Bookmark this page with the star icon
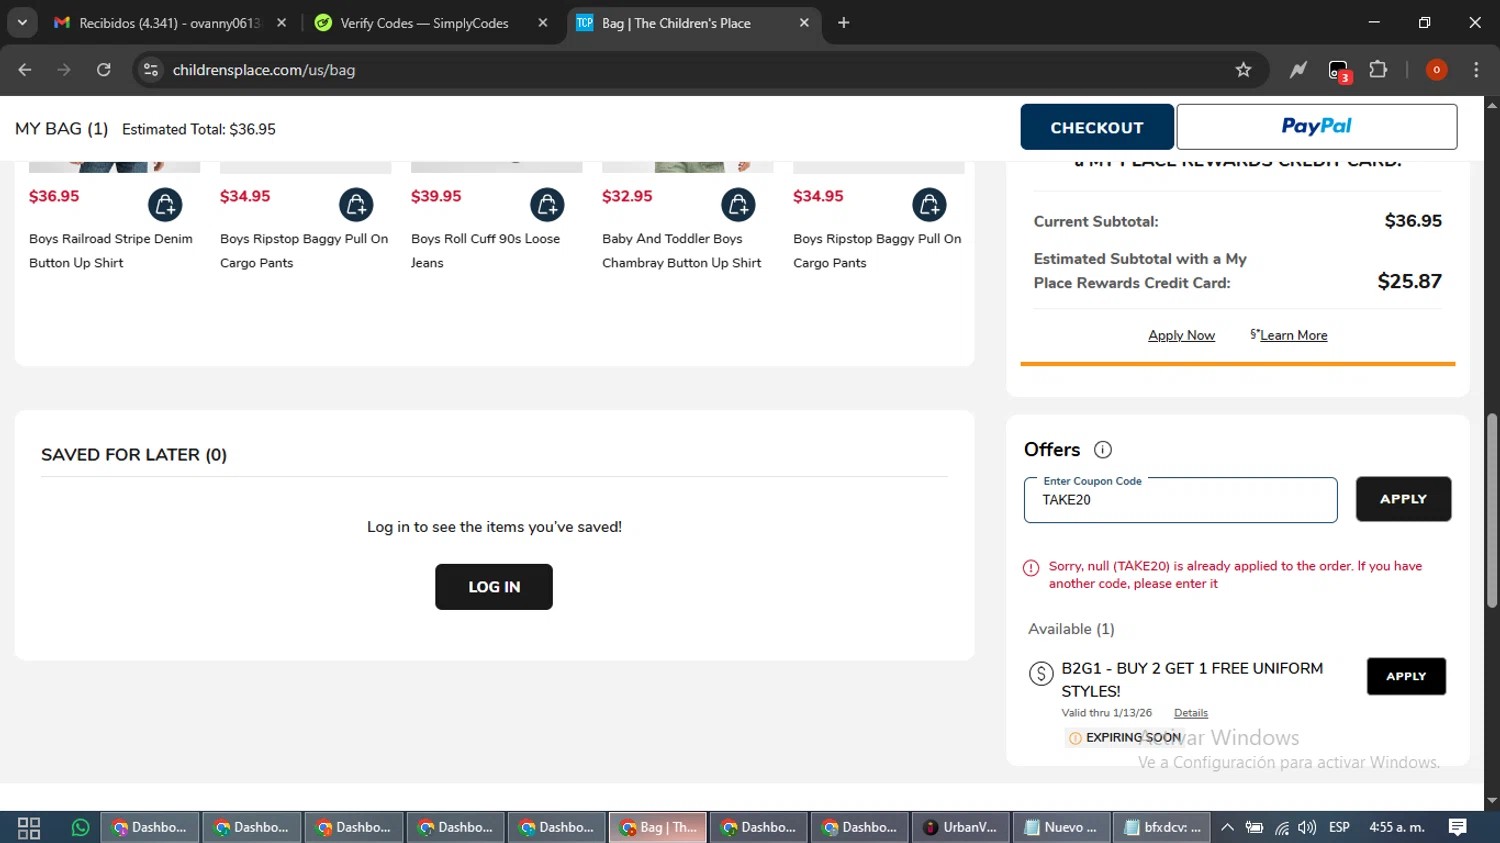 click(1243, 70)
